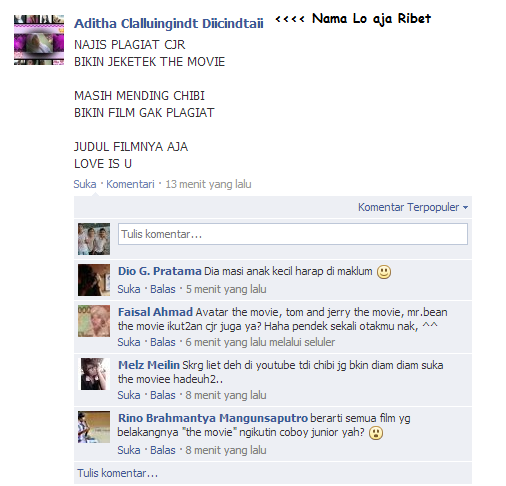506x486 pixels.
Task: Click Dio G. Pratama's avatar thumbnail
Action: [94, 280]
